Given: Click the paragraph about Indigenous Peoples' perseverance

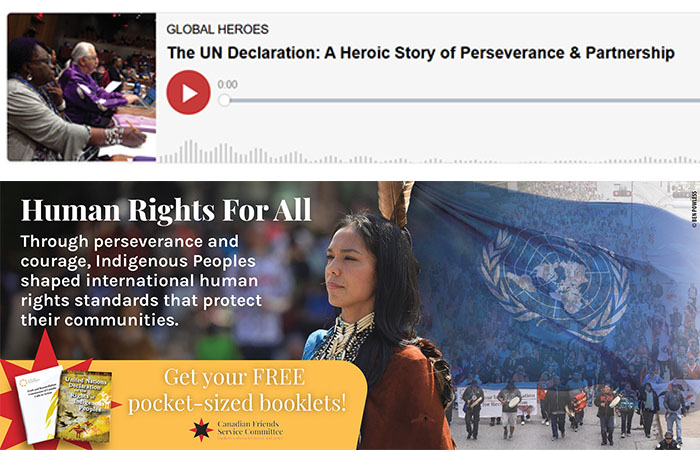Looking at the screenshot, I should pos(141,280).
